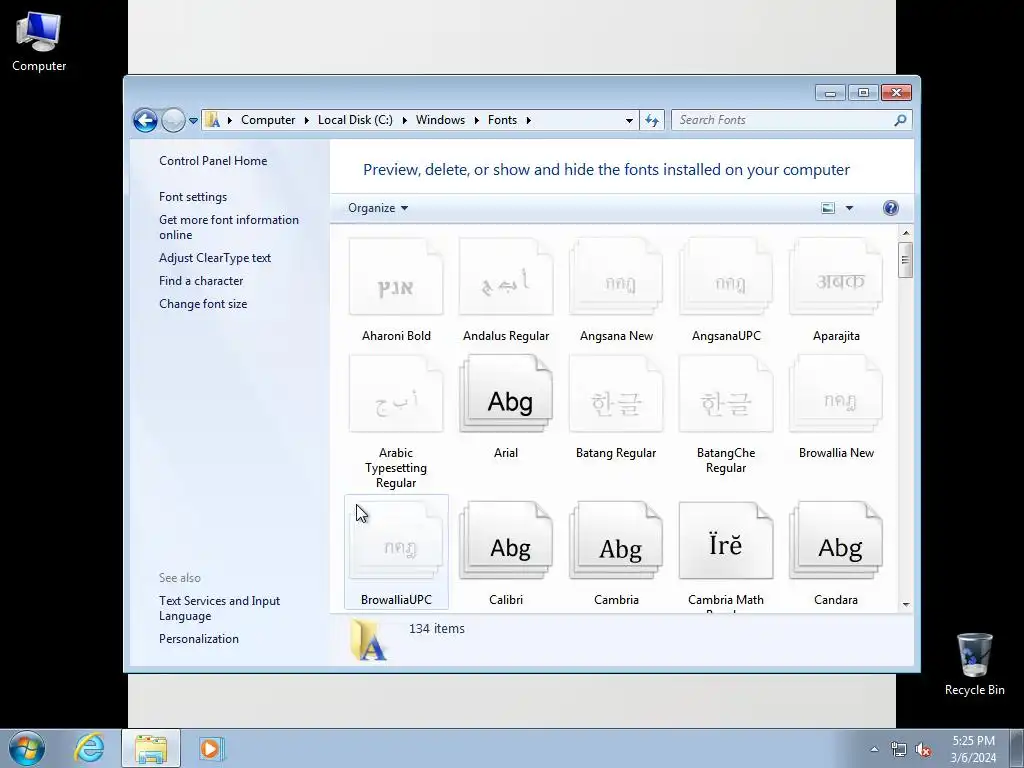Select the Calibri font family icon
This screenshot has height=768, width=1024.
coord(506,541)
